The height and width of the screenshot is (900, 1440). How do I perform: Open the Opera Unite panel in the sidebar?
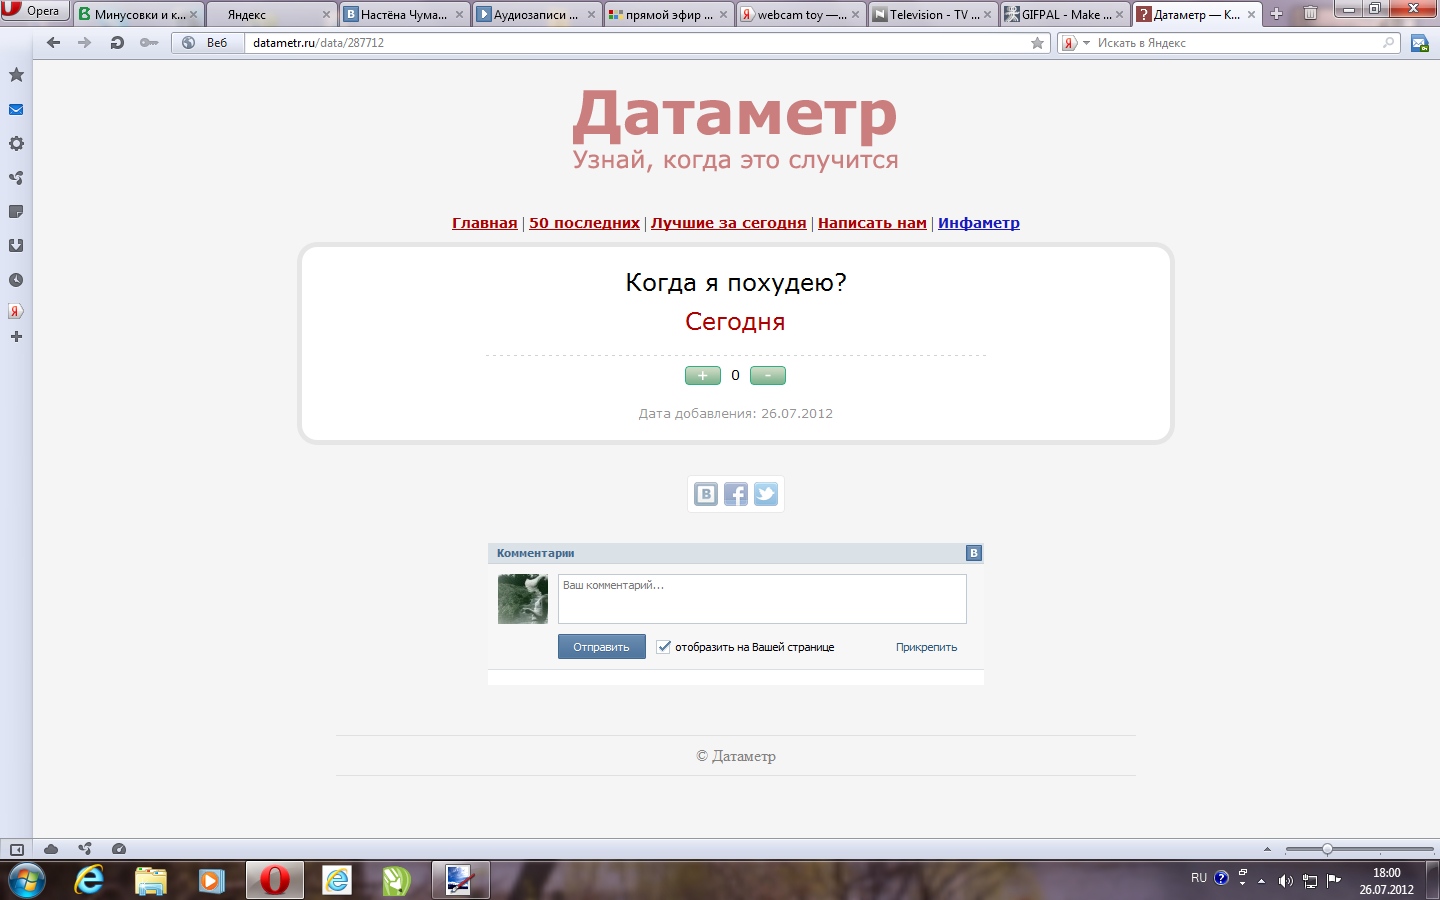(x=16, y=178)
